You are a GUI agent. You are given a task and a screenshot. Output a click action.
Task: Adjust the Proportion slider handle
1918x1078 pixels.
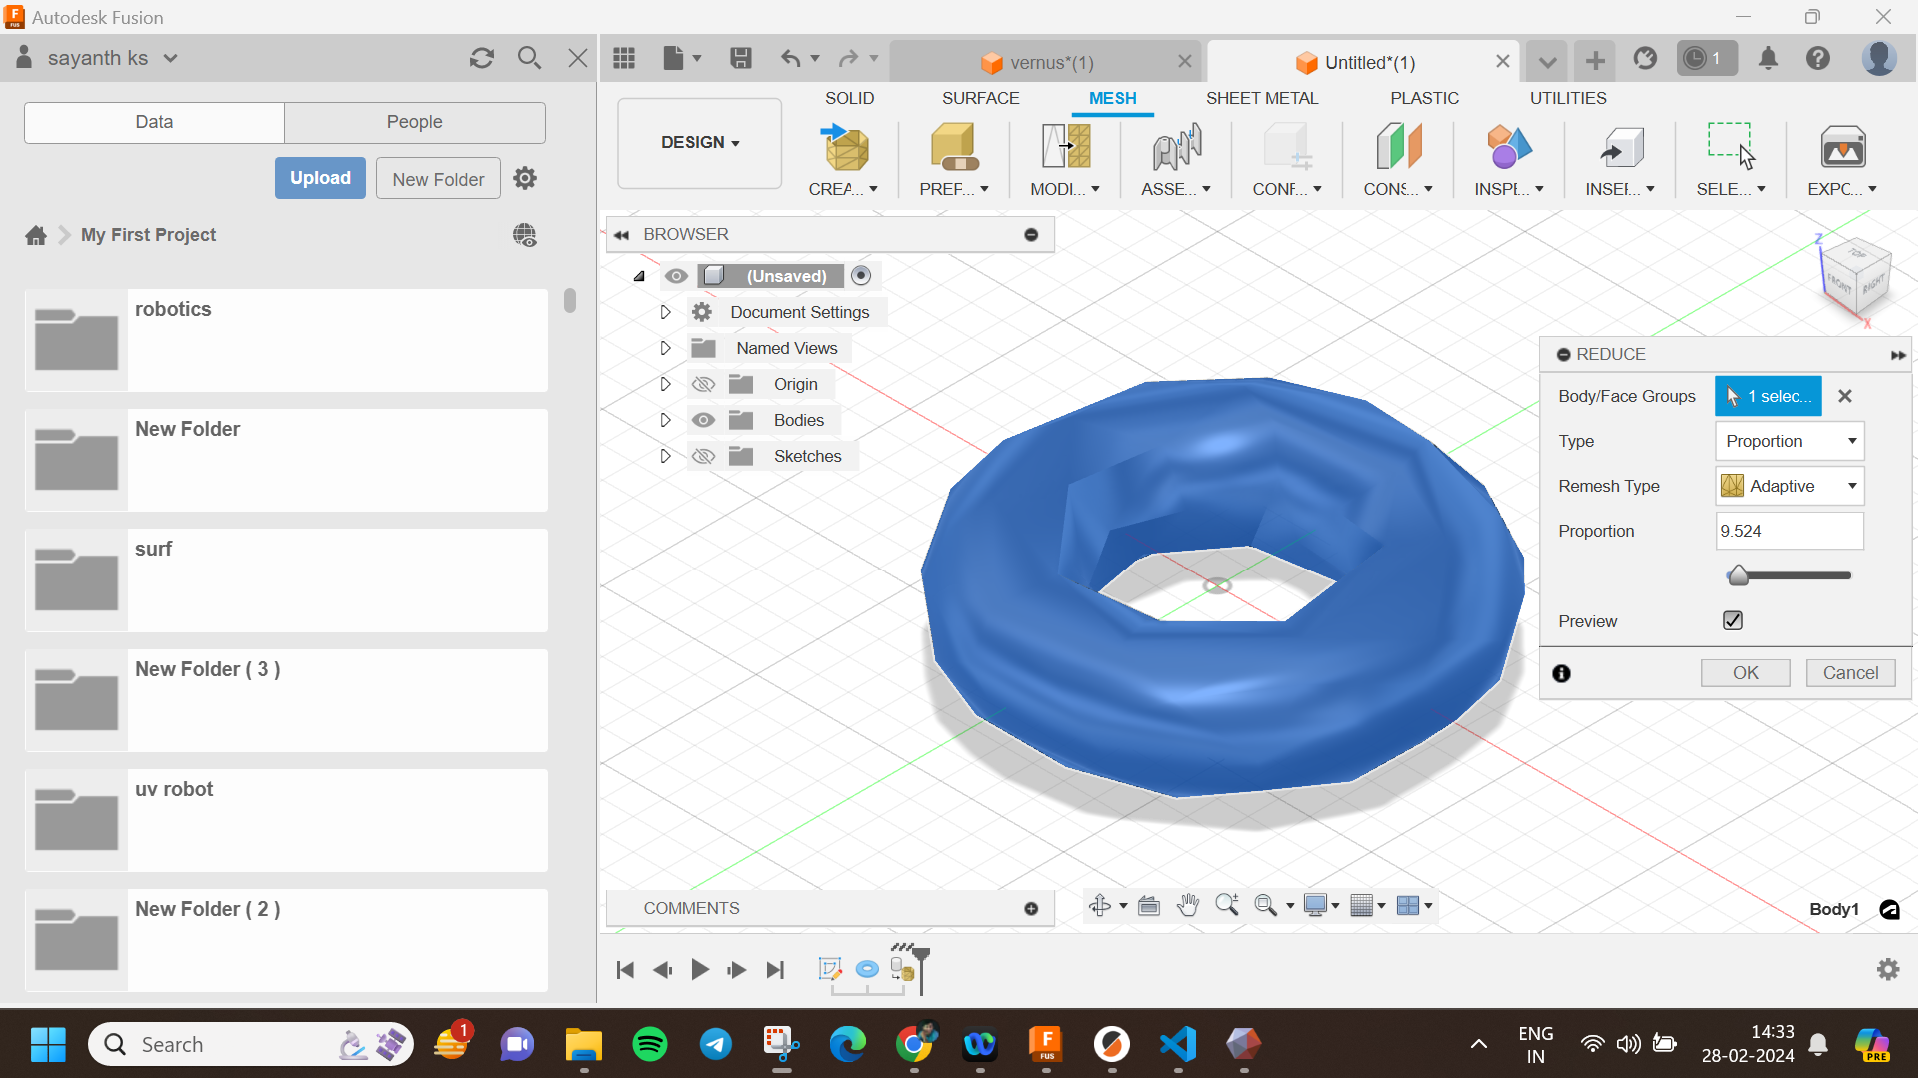pyautogui.click(x=1738, y=575)
